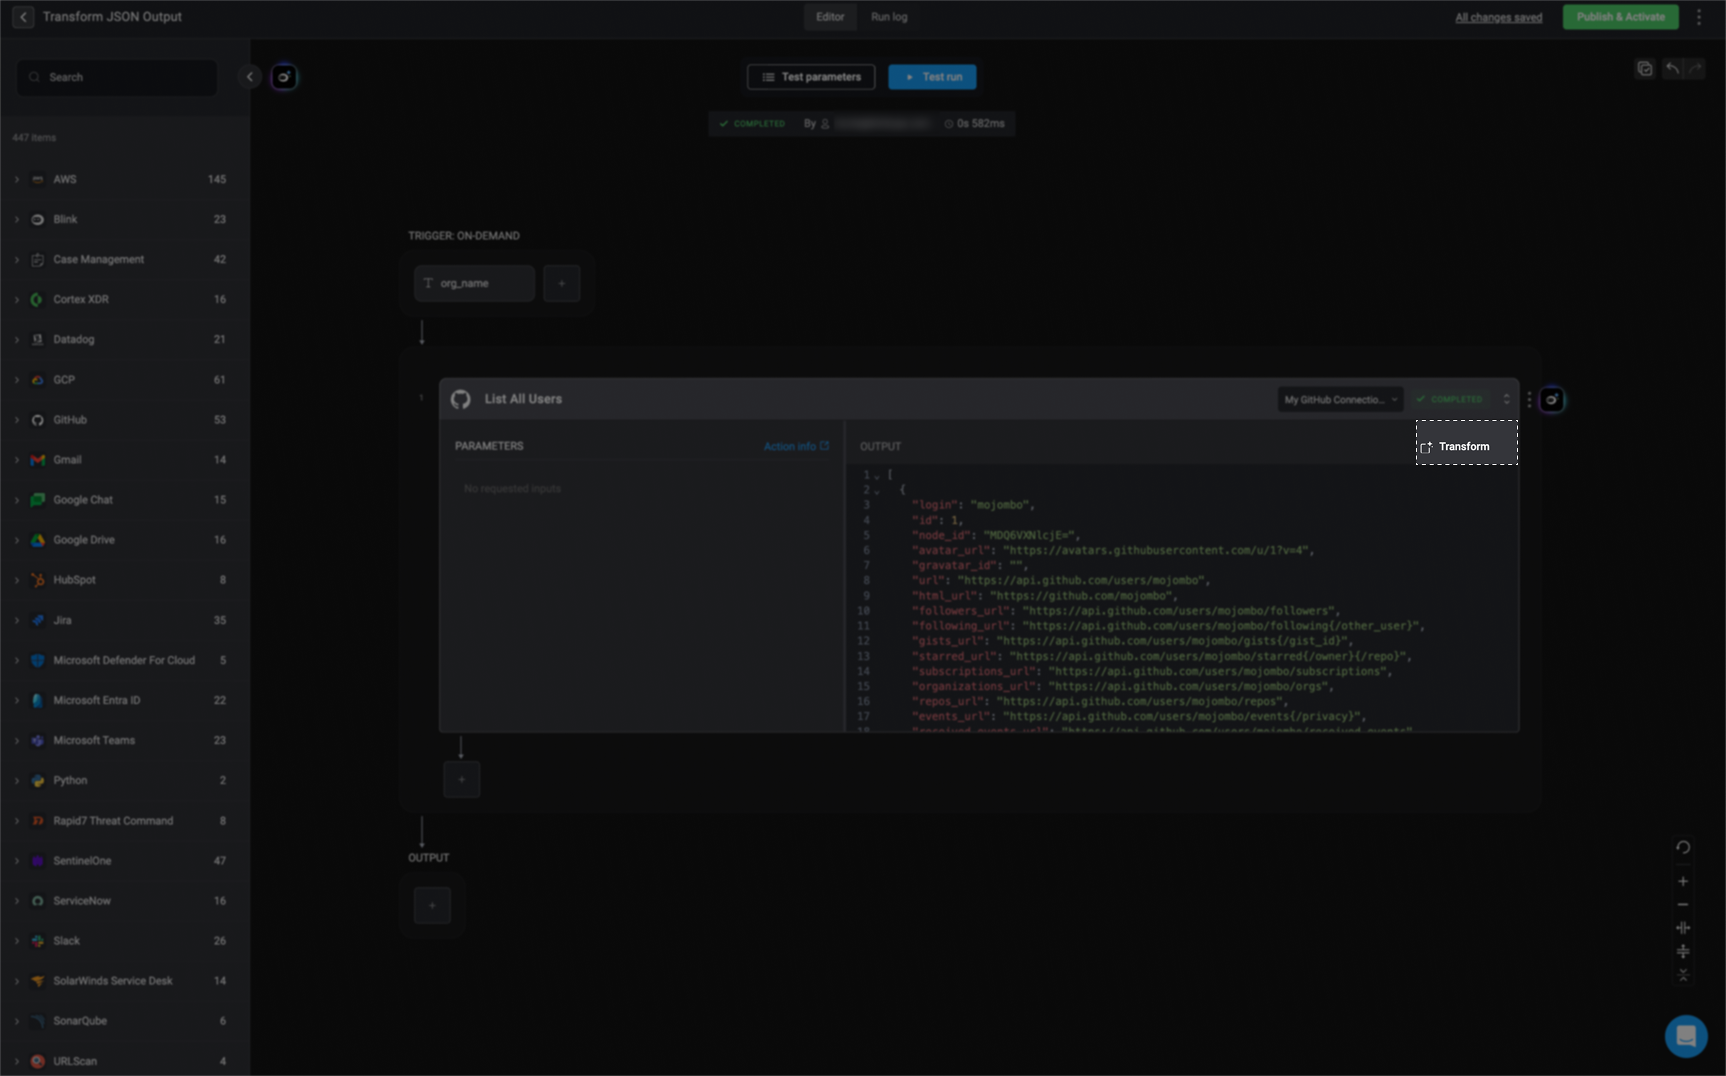Select the Google Chat row
The width and height of the screenshot is (1726, 1076).
[x=125, y=500]
